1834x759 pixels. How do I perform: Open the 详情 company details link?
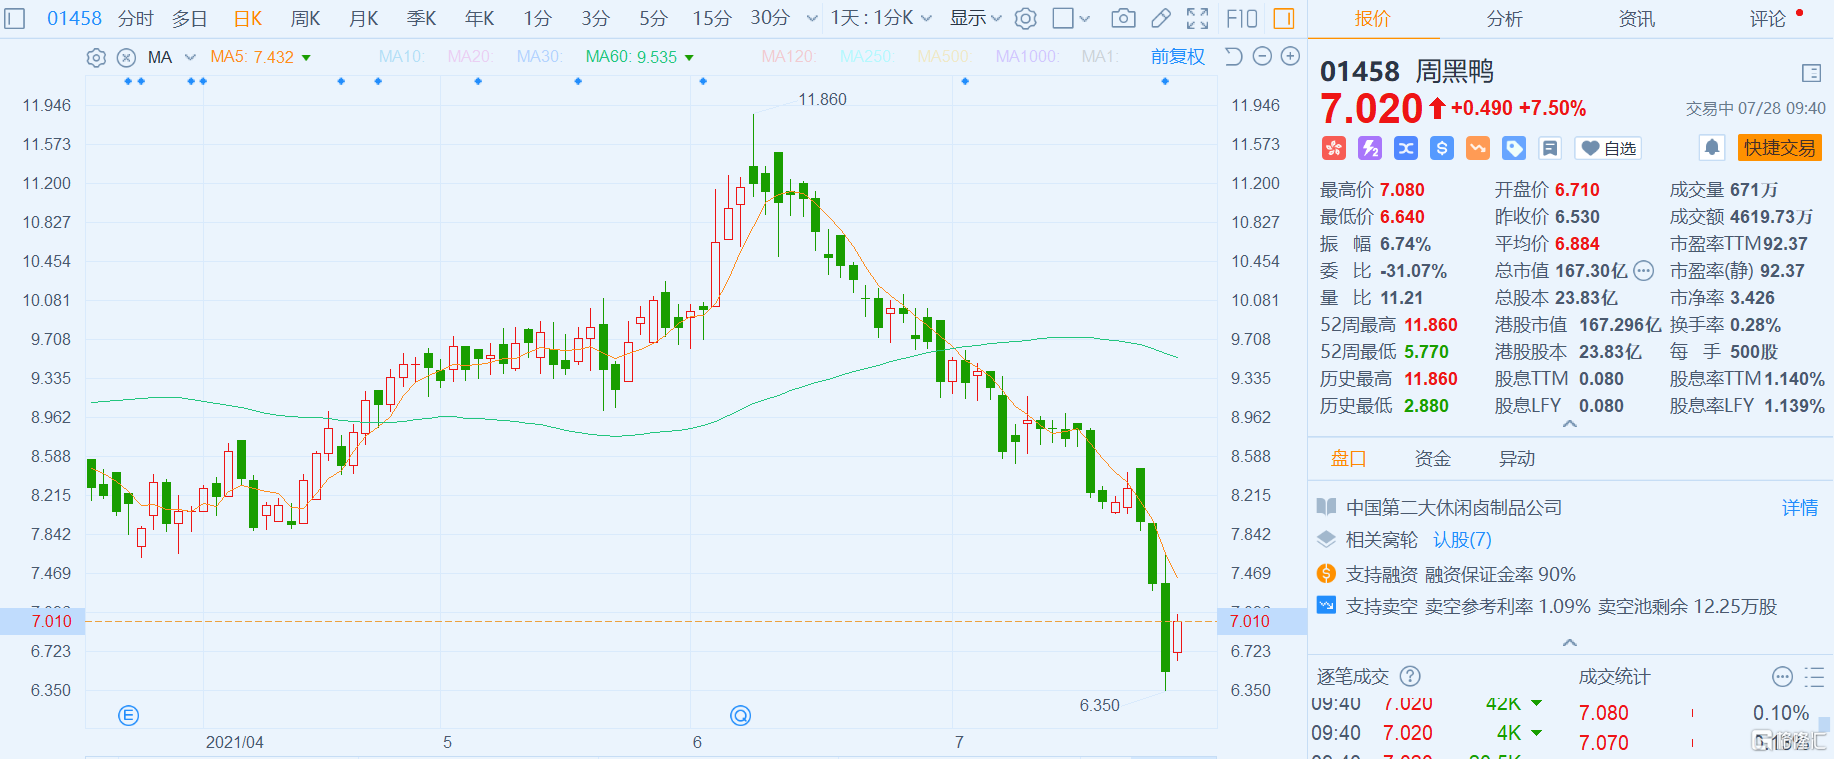pos(1799,508)
